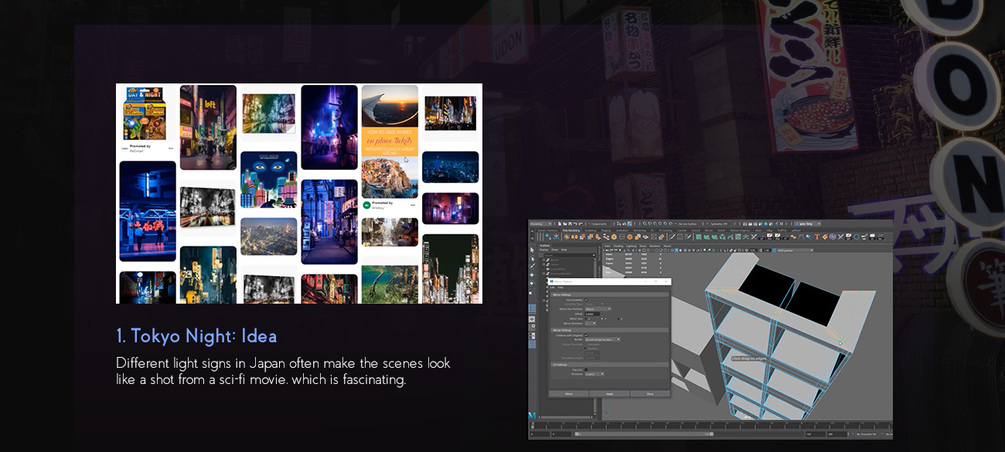The image size is (1005, 452).
Task: Click the Apply button in Mirror Options
Action: (610, 394)
